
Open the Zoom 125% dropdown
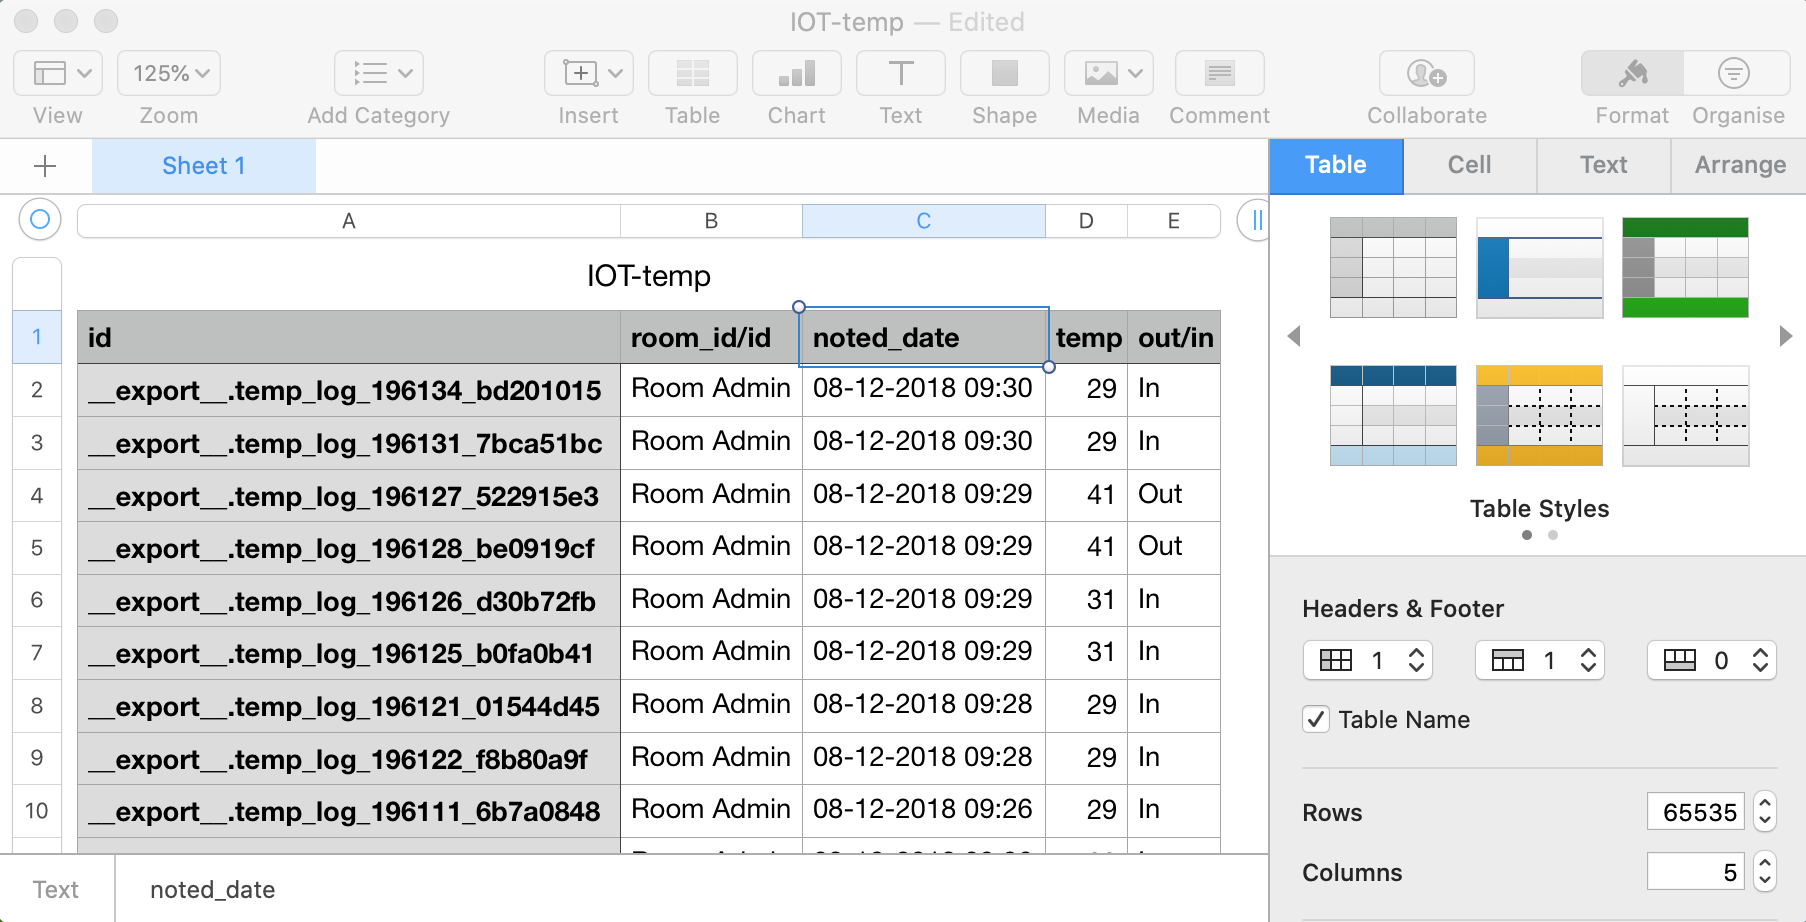168,73
